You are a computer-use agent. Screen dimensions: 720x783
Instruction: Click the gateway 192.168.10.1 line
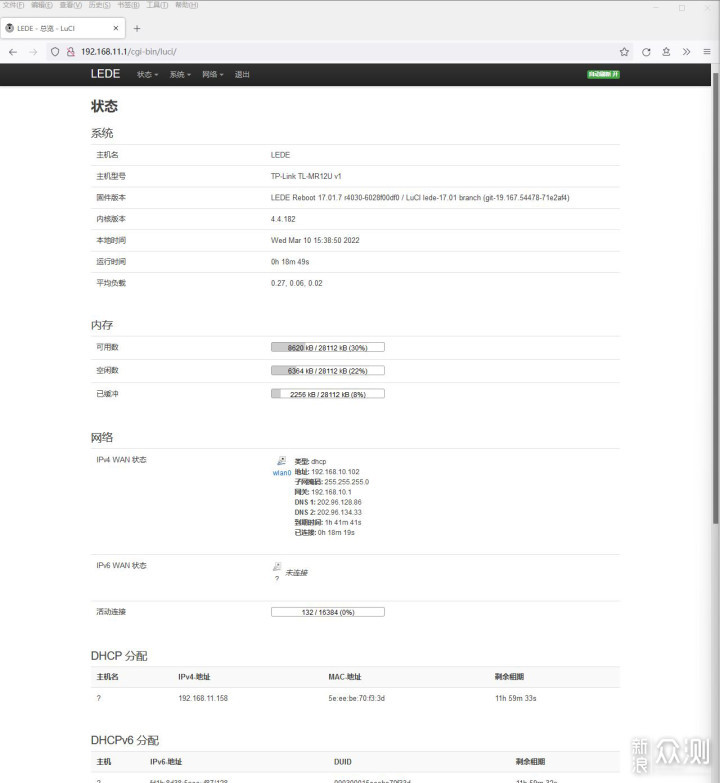[x=323, y=492]
